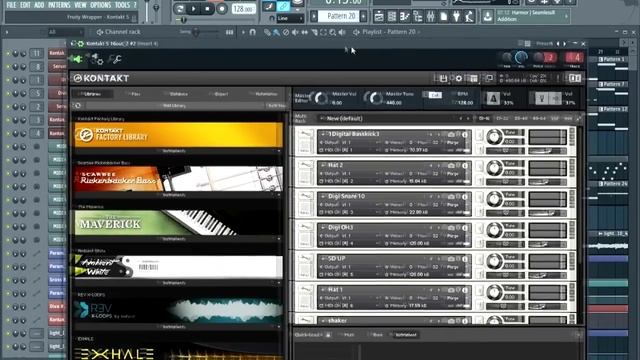Expand the 1Digital Basskick1 instrument arrow
Viewport: 640px width, 360px height.
[323, 134]
